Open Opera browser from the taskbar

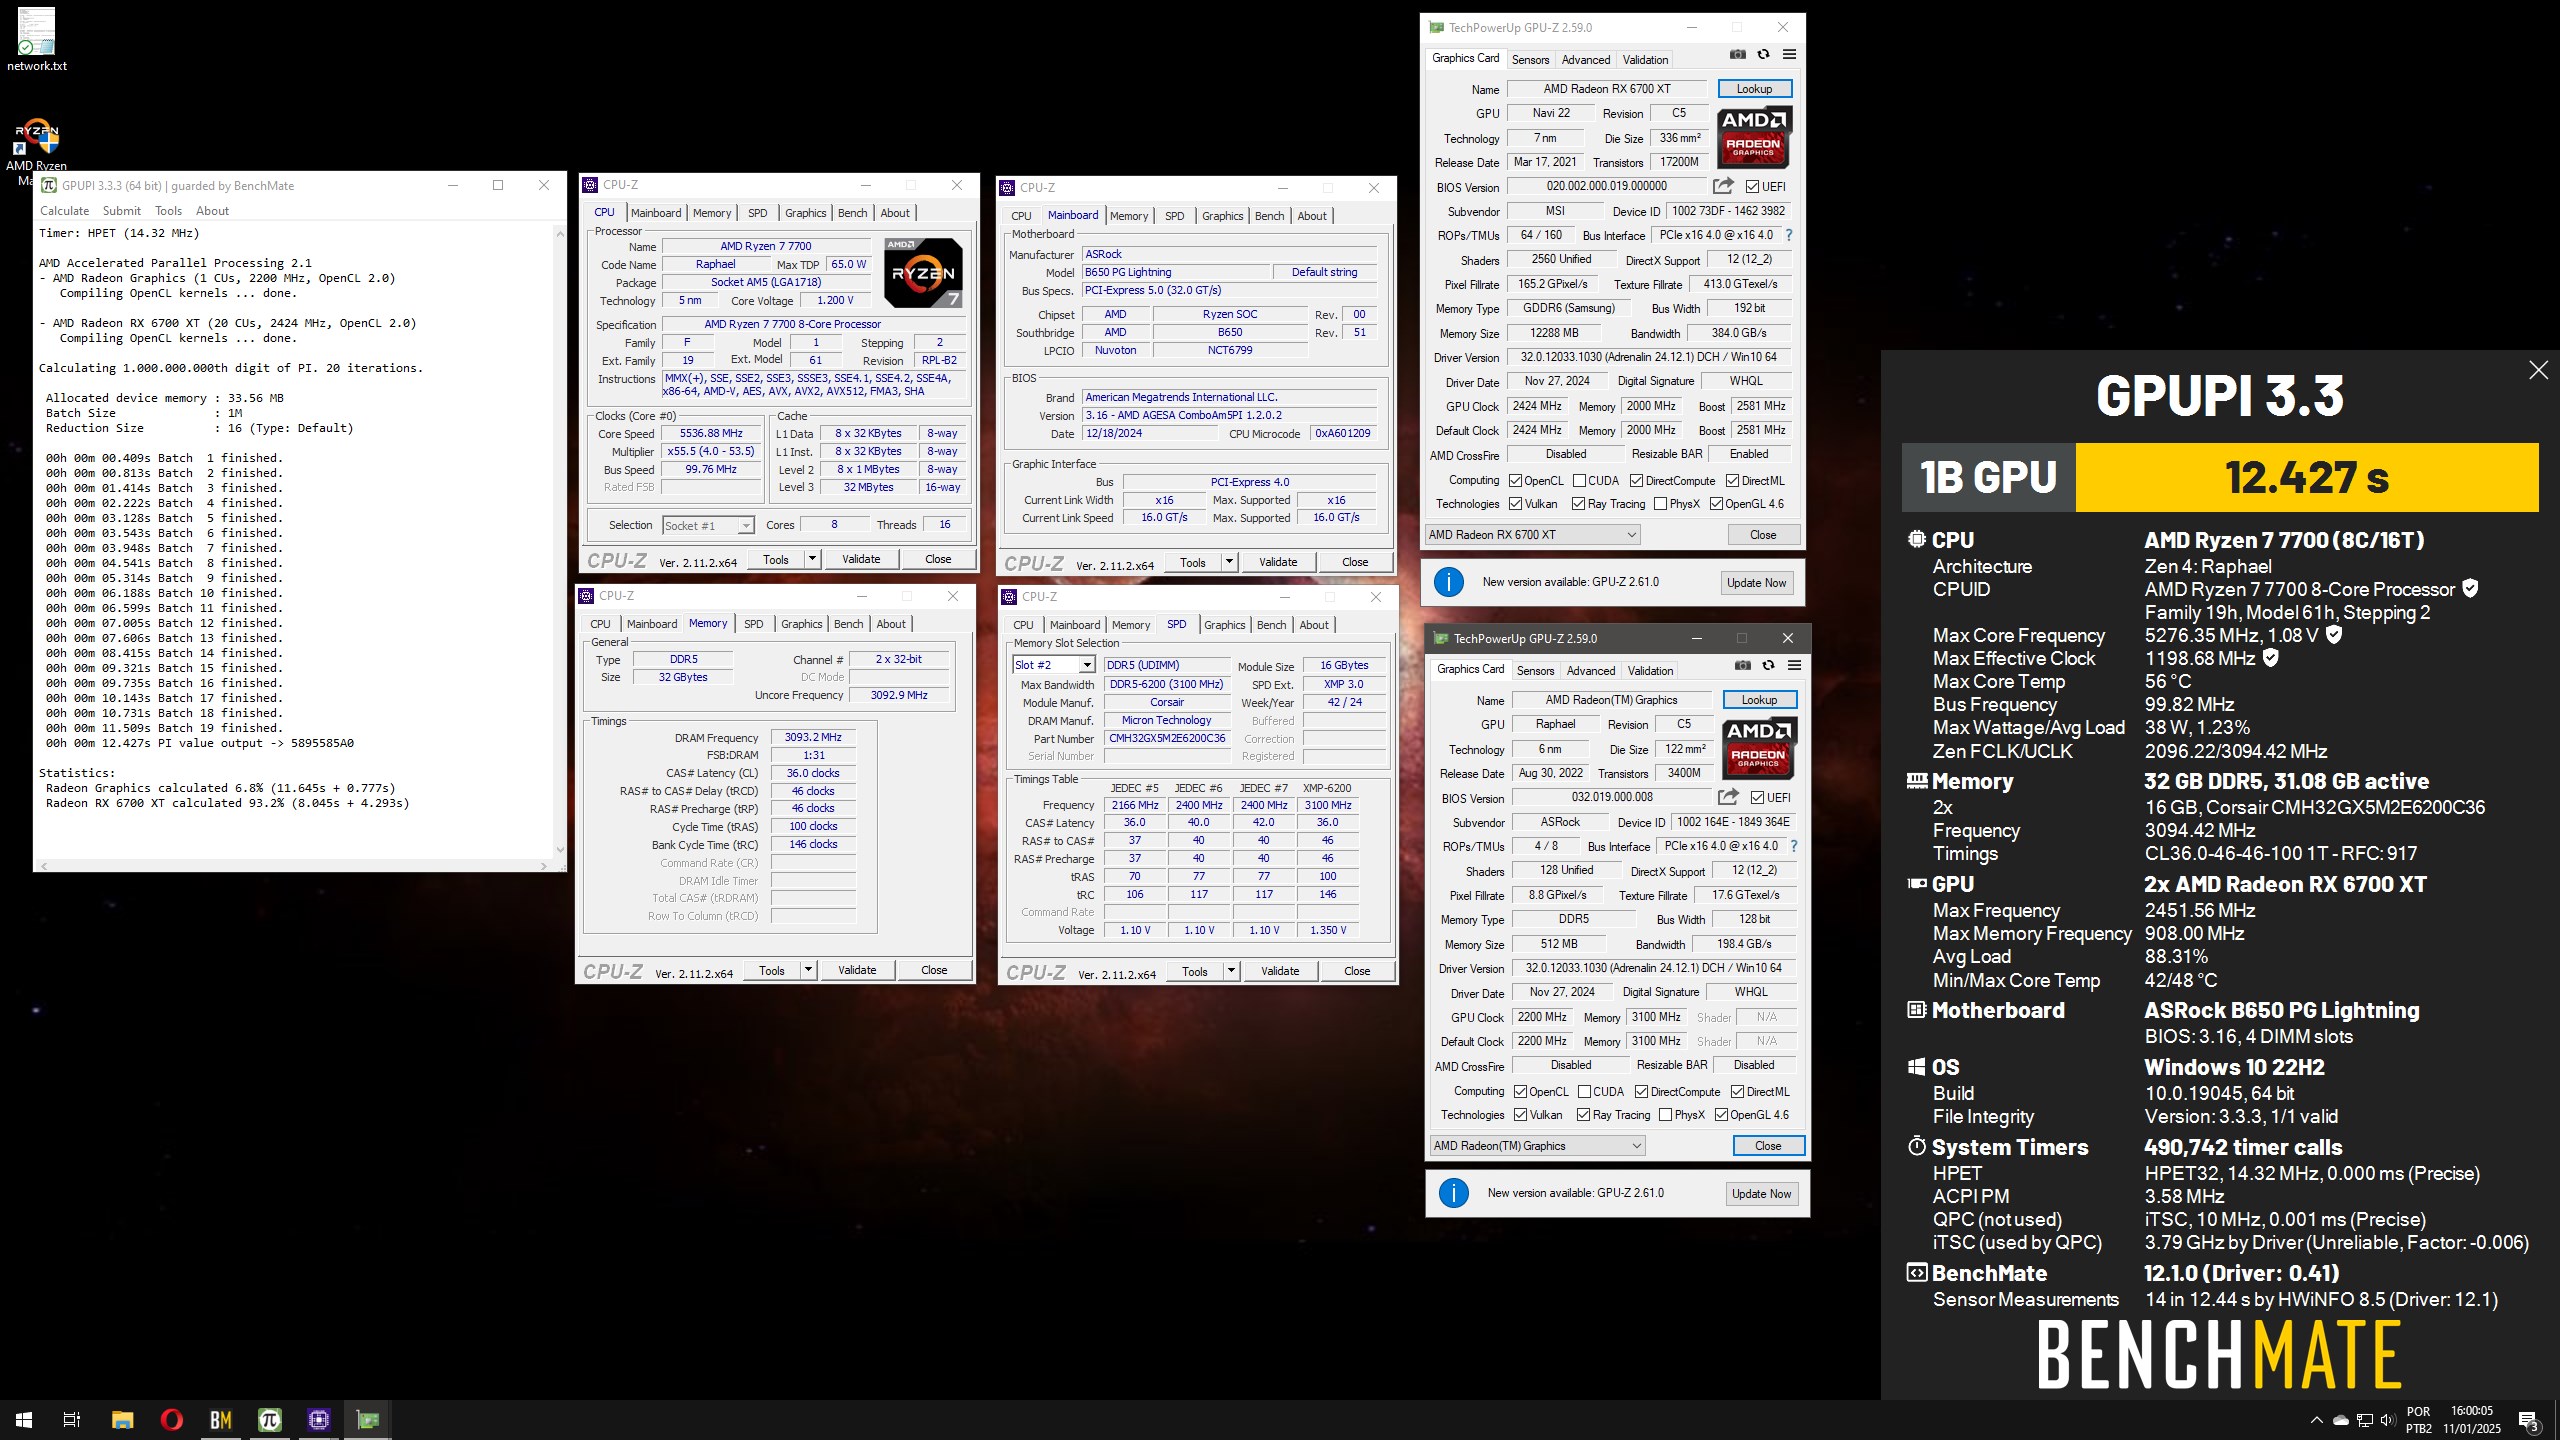[x=171, y=1420]
